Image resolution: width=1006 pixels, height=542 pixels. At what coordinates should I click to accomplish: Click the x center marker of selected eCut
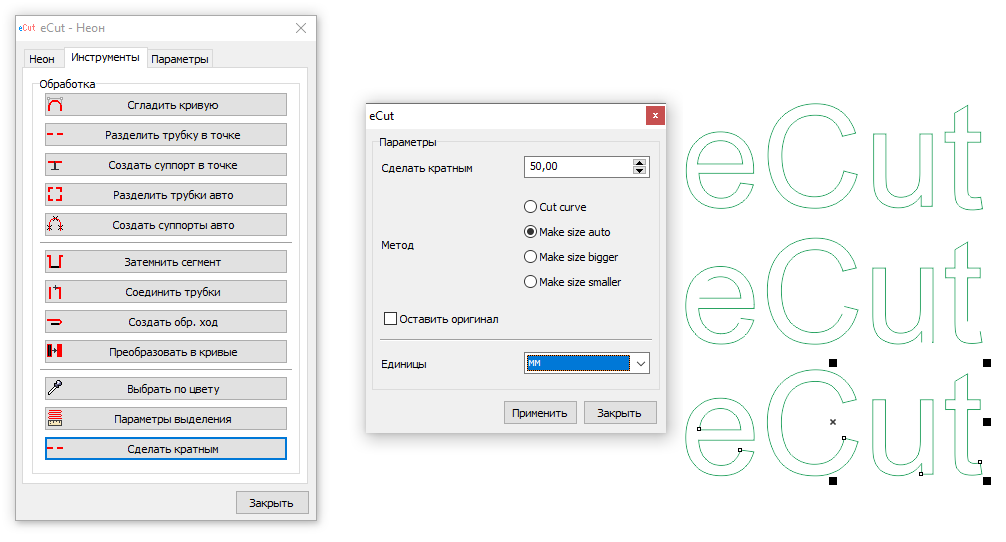[x=833, y=421]
